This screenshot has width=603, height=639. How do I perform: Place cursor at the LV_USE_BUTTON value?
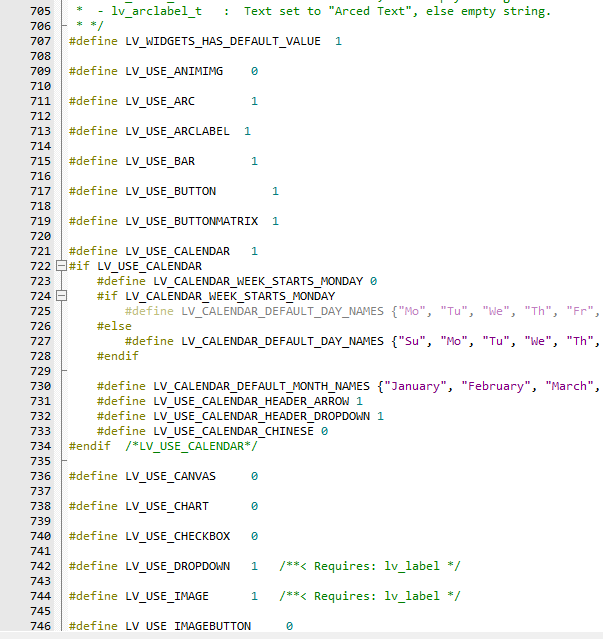tap(275, 191)
